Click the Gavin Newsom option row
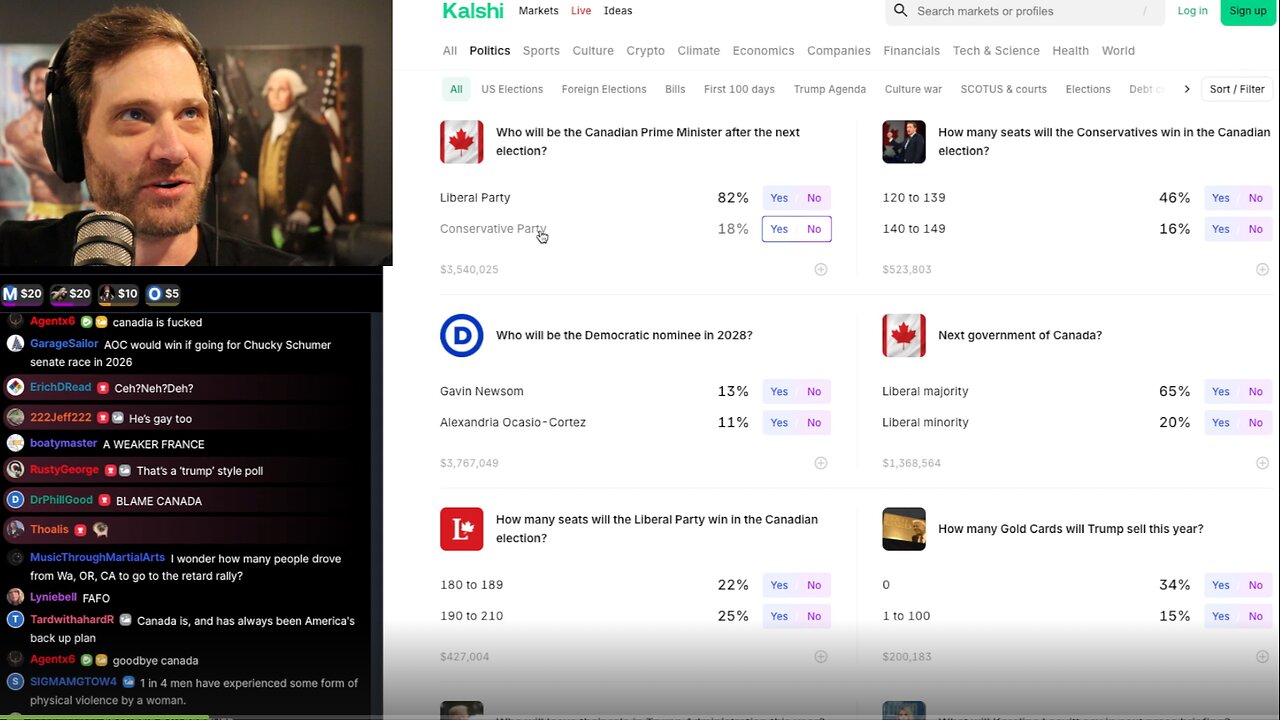This screenshot has height=720, width=1280. coord(635,392)
